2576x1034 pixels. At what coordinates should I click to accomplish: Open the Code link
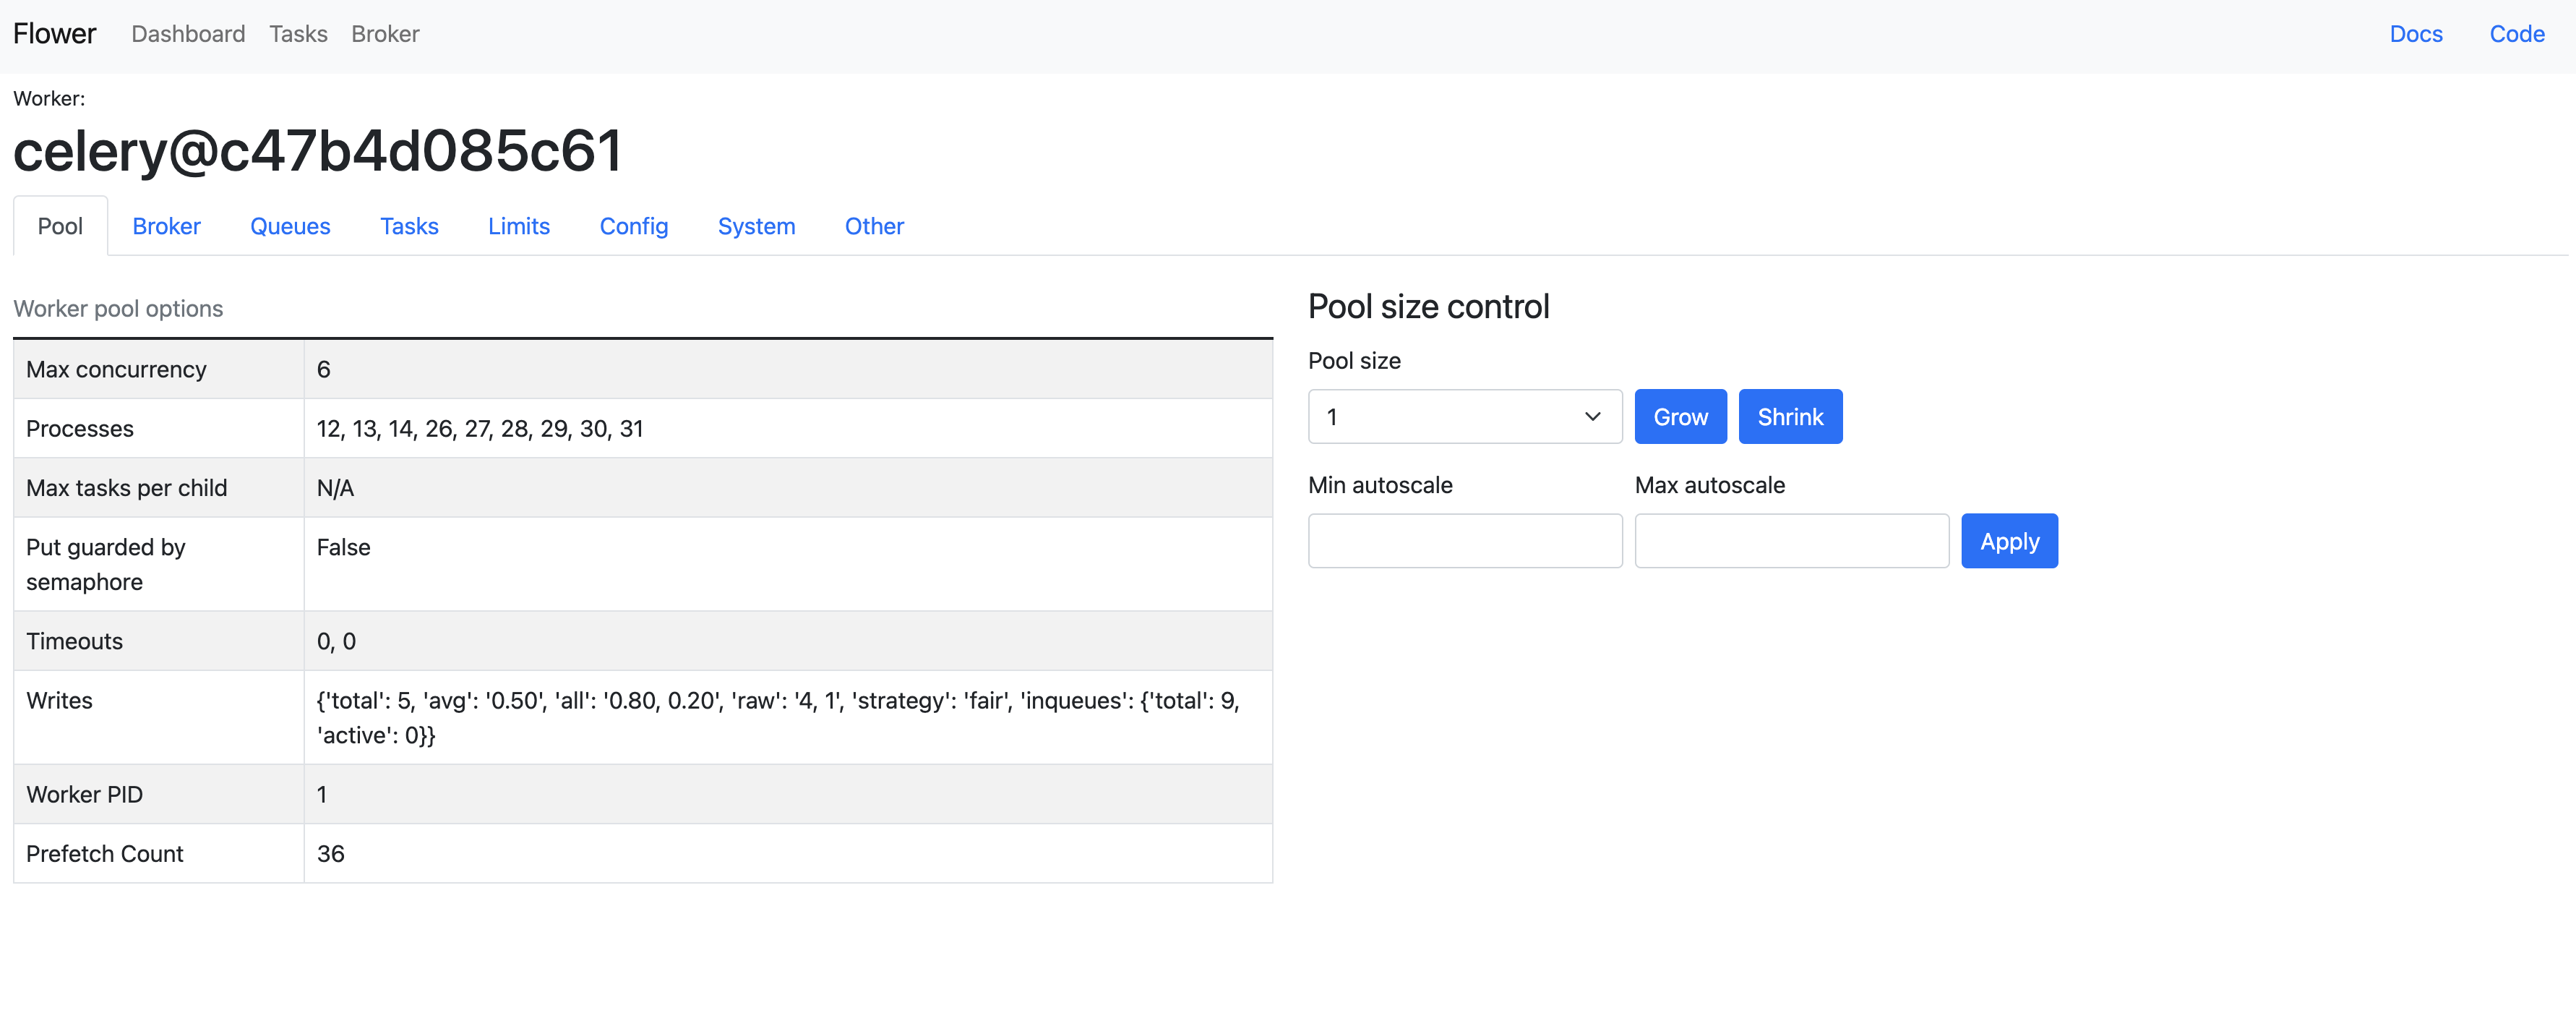2516,34
